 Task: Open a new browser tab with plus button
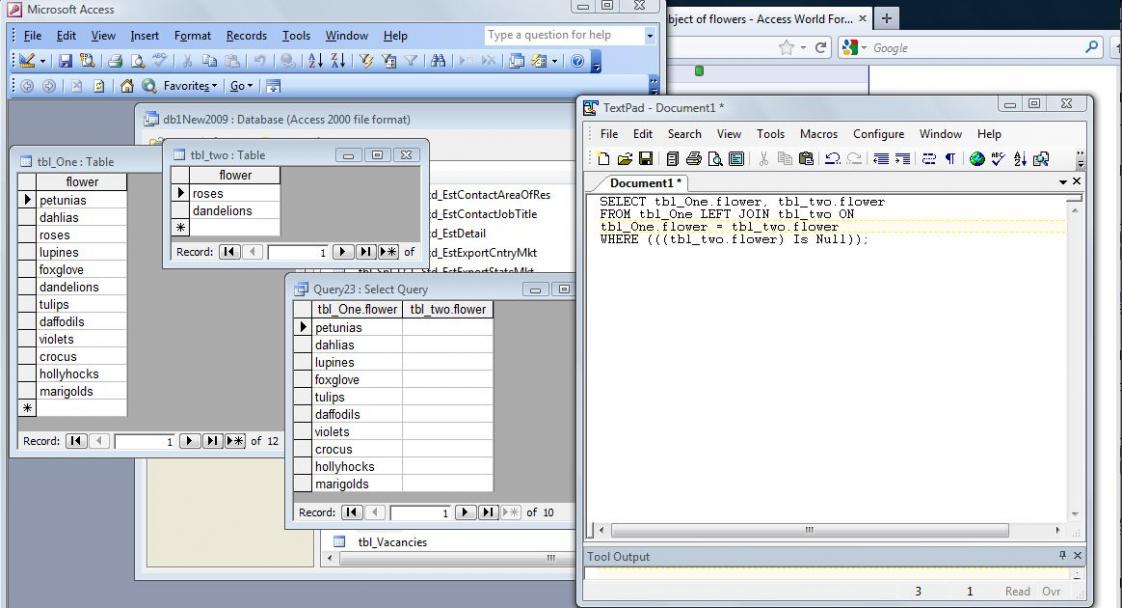click(x=886, y=19)
